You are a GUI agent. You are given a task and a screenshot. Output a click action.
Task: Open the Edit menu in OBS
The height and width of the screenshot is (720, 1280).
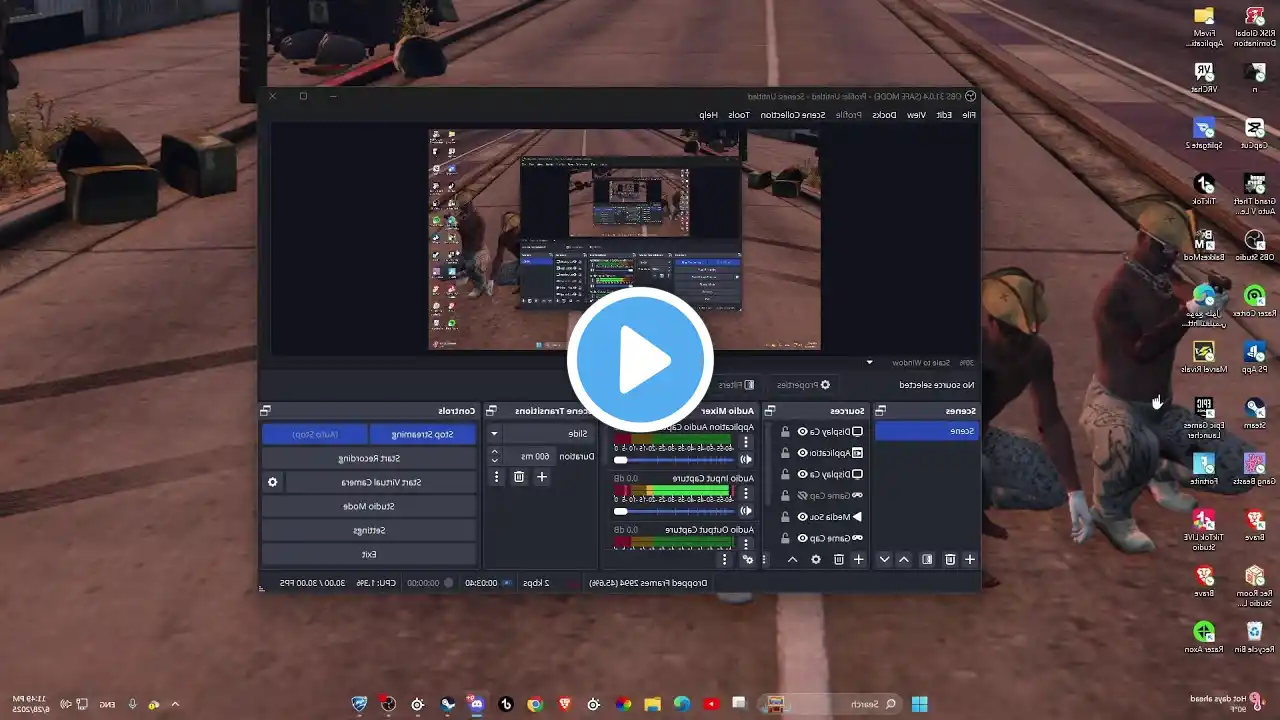pos(944,115)
